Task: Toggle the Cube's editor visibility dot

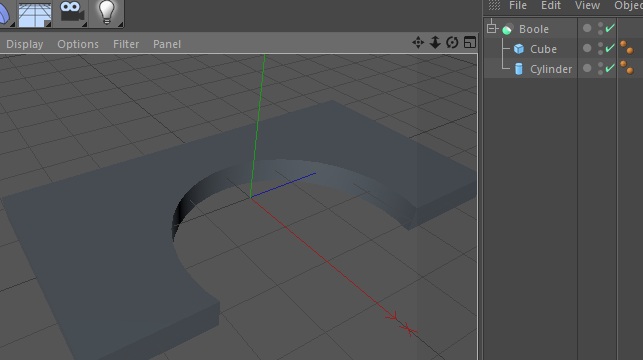Action: pyautogui.click(x=600, y=45)
